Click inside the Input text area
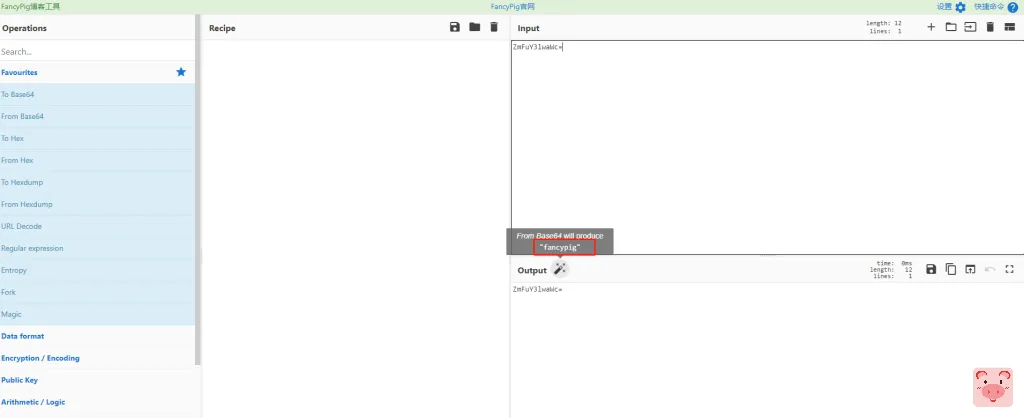1024x418 pixels. click(767, 147)
